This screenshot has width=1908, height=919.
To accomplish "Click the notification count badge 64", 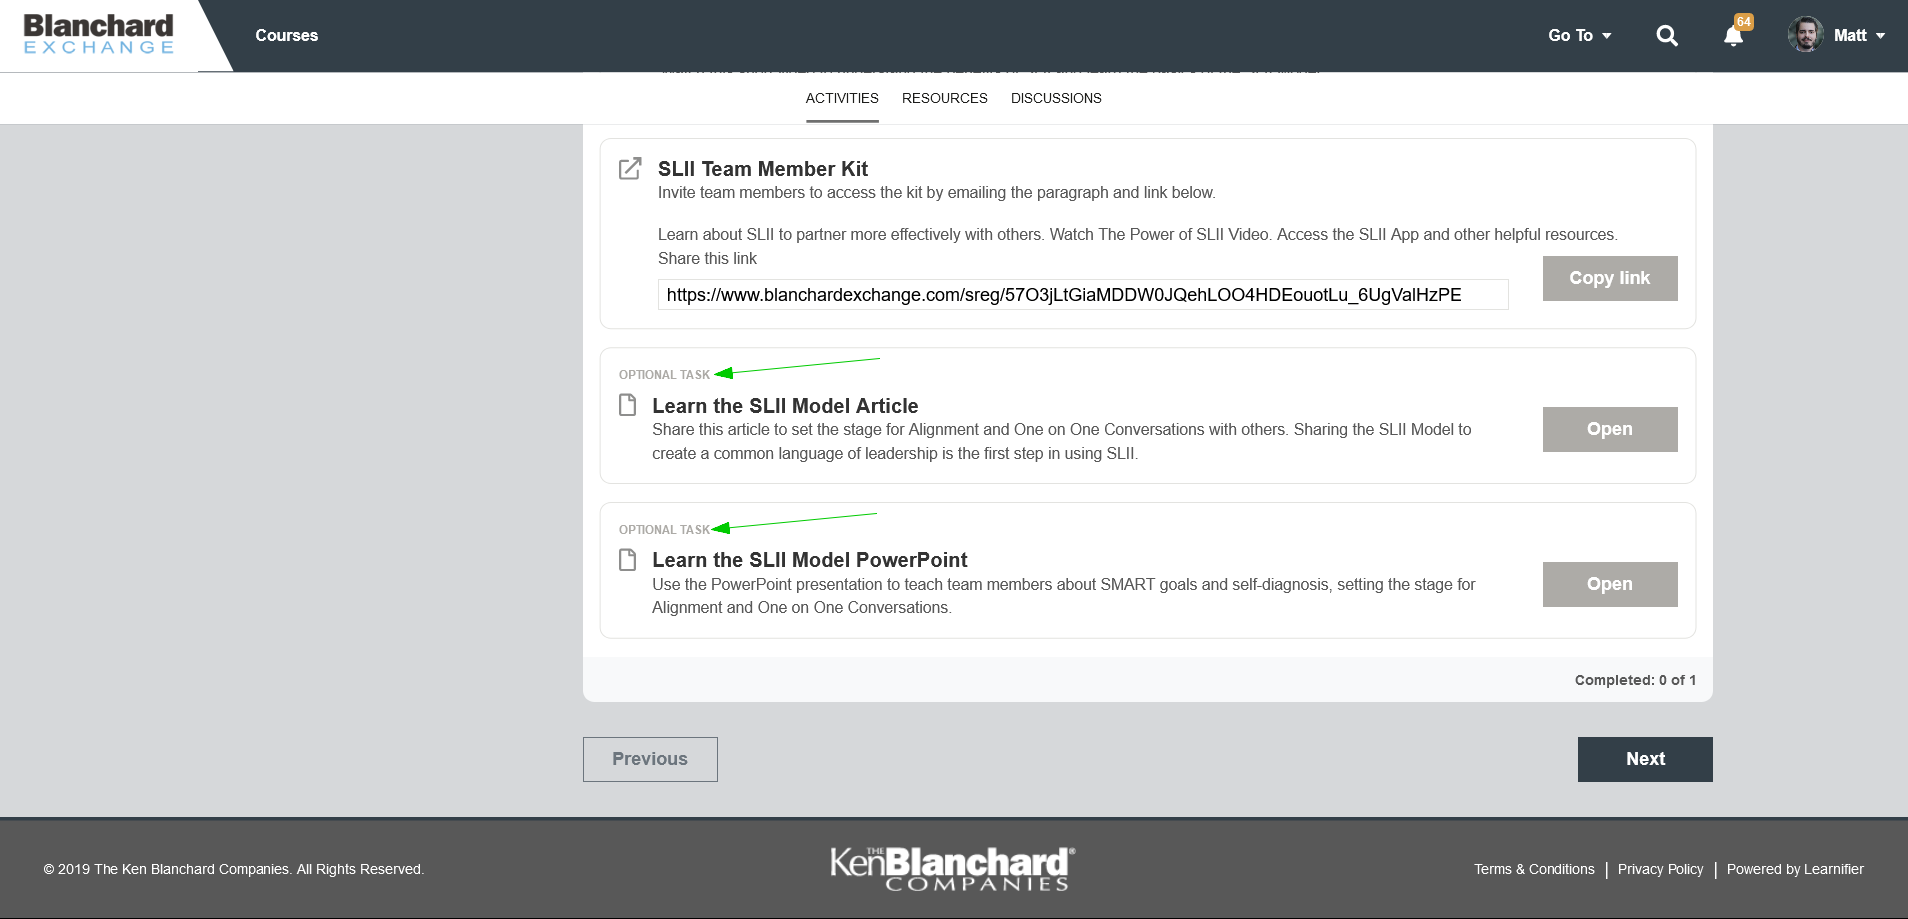I will [x=1744, y=22].
